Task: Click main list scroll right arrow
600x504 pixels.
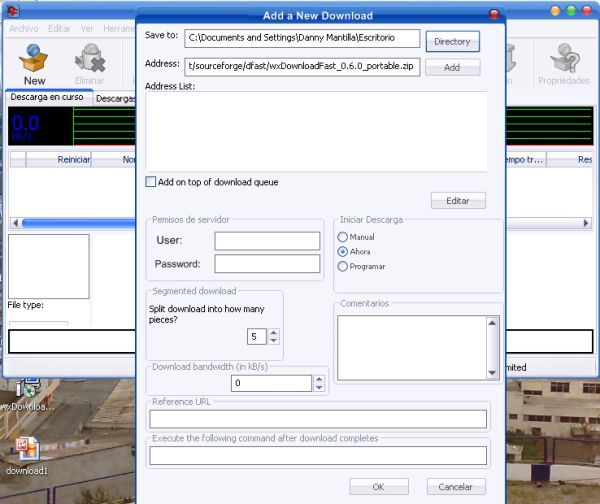Action: (586, 223)
